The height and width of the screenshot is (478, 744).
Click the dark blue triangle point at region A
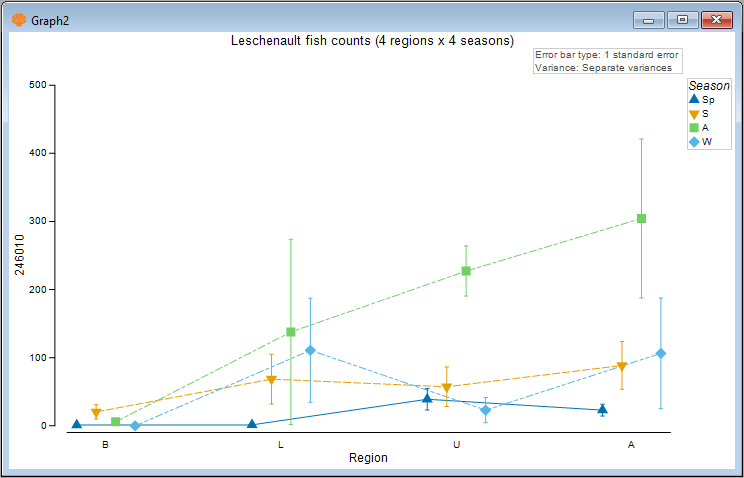coord(602,409)
